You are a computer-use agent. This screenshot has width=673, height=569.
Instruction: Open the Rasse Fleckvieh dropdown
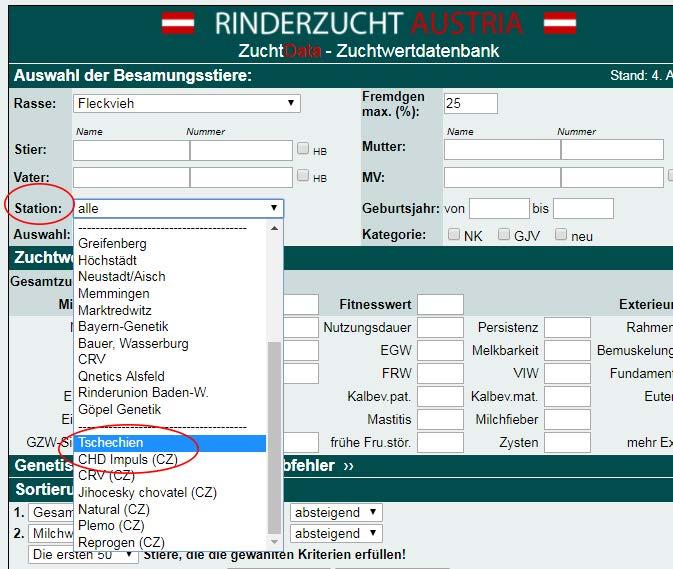187,103
